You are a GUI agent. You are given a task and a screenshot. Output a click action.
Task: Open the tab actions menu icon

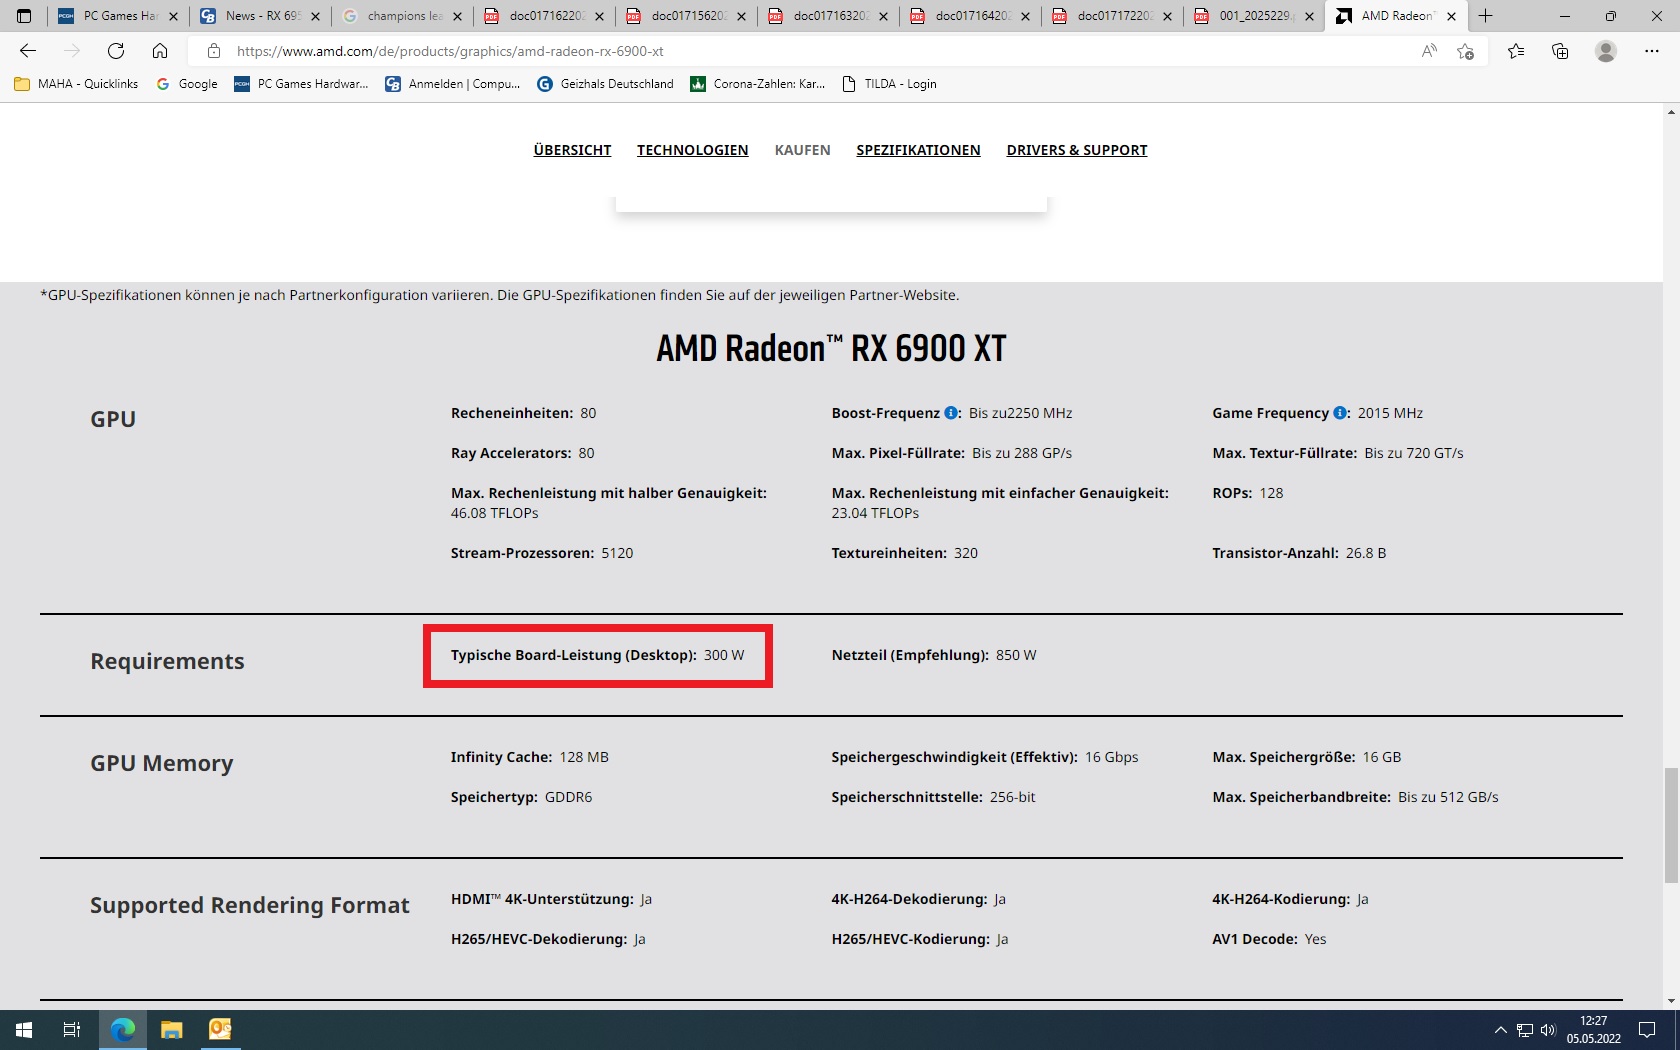[x=24, y=16]
